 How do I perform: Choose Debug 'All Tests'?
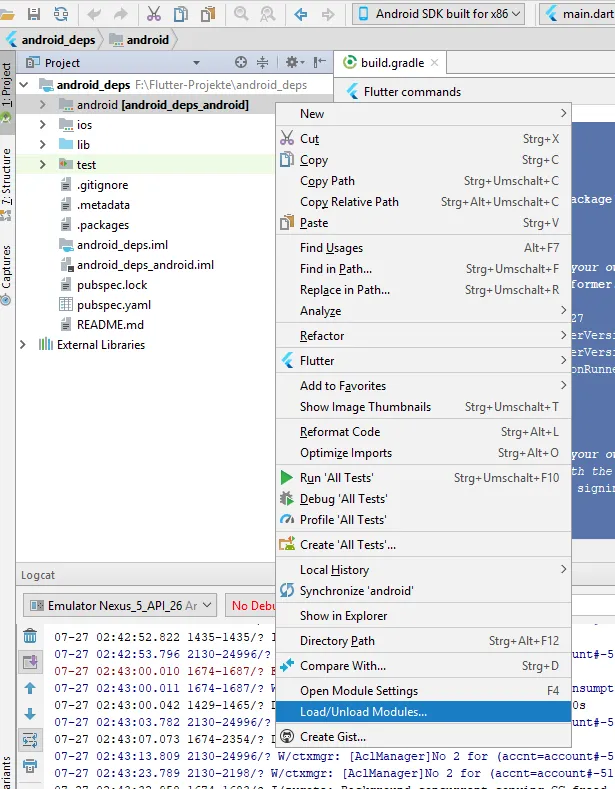point(423,499)
